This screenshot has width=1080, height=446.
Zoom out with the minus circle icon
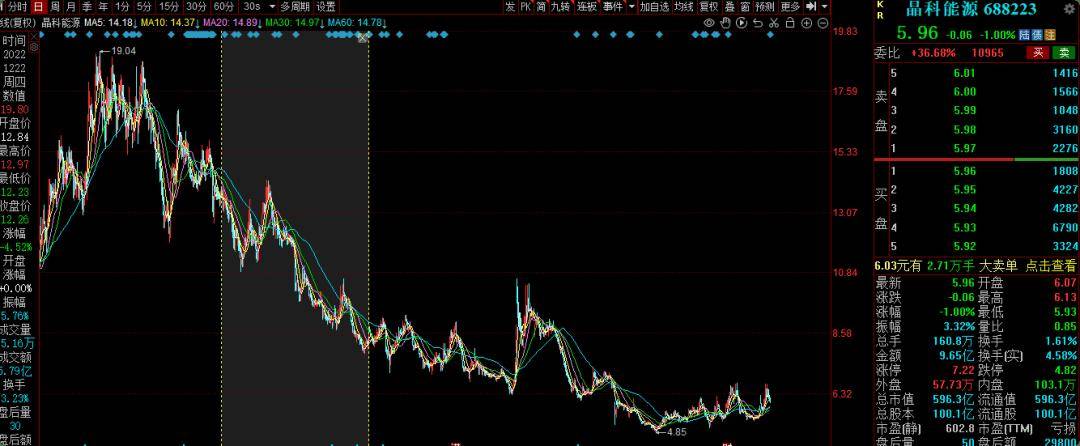tap(823, 23)
